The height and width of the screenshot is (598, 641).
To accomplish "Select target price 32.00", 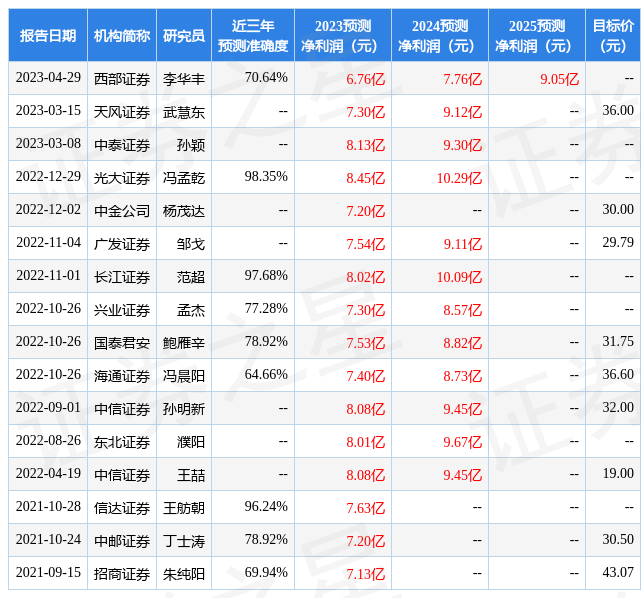I will (618, 408).
